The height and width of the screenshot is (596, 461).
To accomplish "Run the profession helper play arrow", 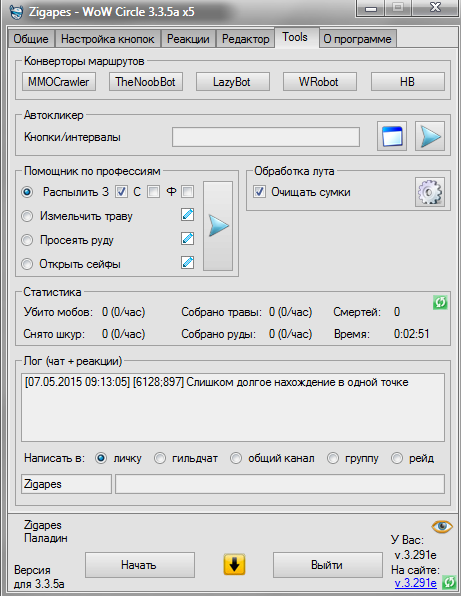I will coord(218,226).
